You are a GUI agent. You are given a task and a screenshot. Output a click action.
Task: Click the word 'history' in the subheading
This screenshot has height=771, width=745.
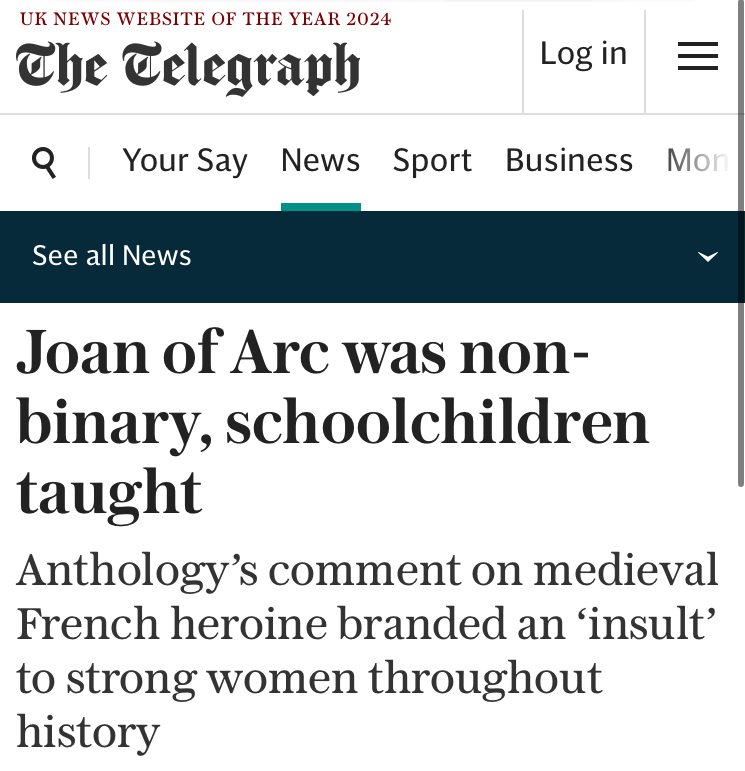[88, 732]
